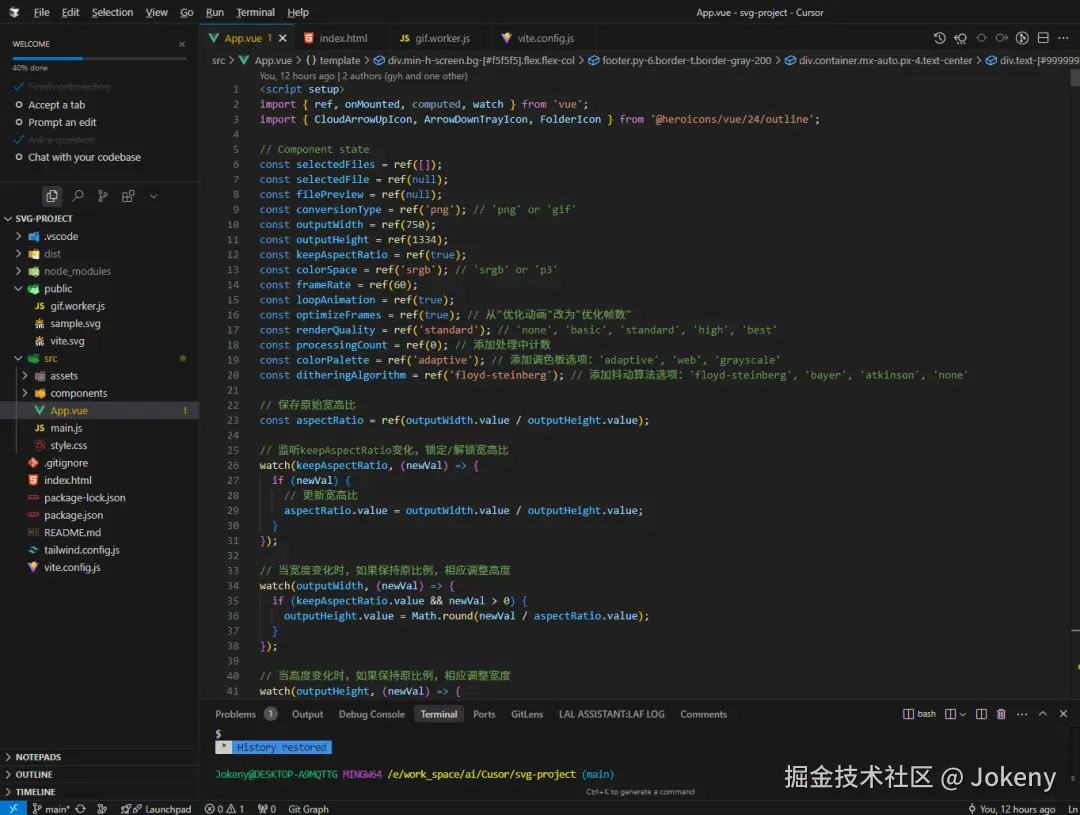Kill terminal with trash icon
Viewport: 1080px width, 815px height.
pos(1001,714)
